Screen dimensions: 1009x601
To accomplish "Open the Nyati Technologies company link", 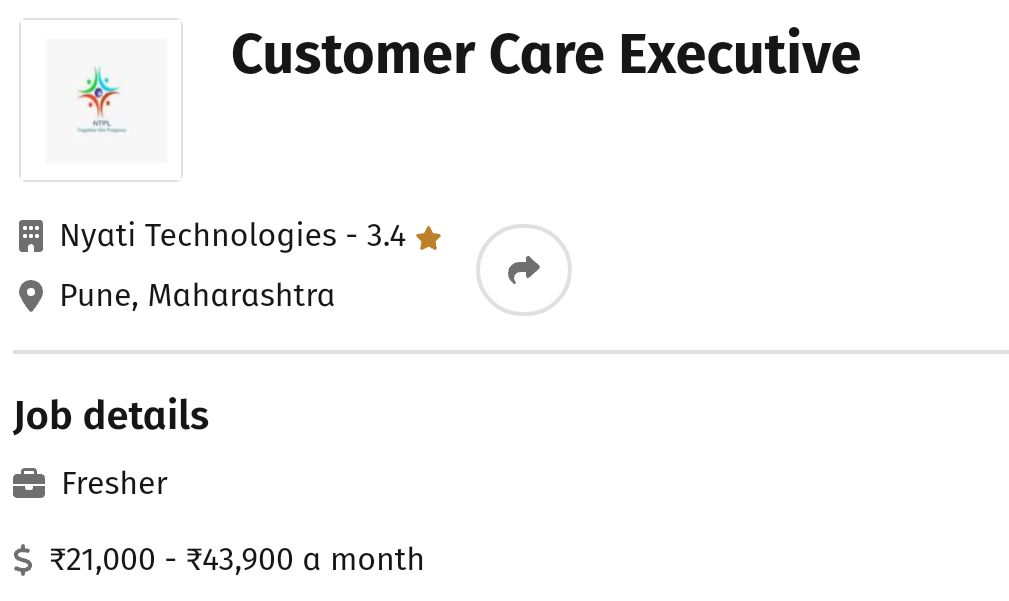I will click(x=198, y=236).
